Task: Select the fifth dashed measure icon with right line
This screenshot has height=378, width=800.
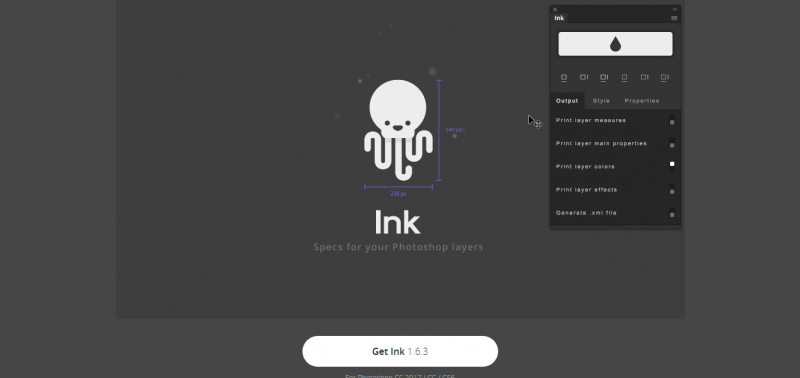Action: pos(644,78)
